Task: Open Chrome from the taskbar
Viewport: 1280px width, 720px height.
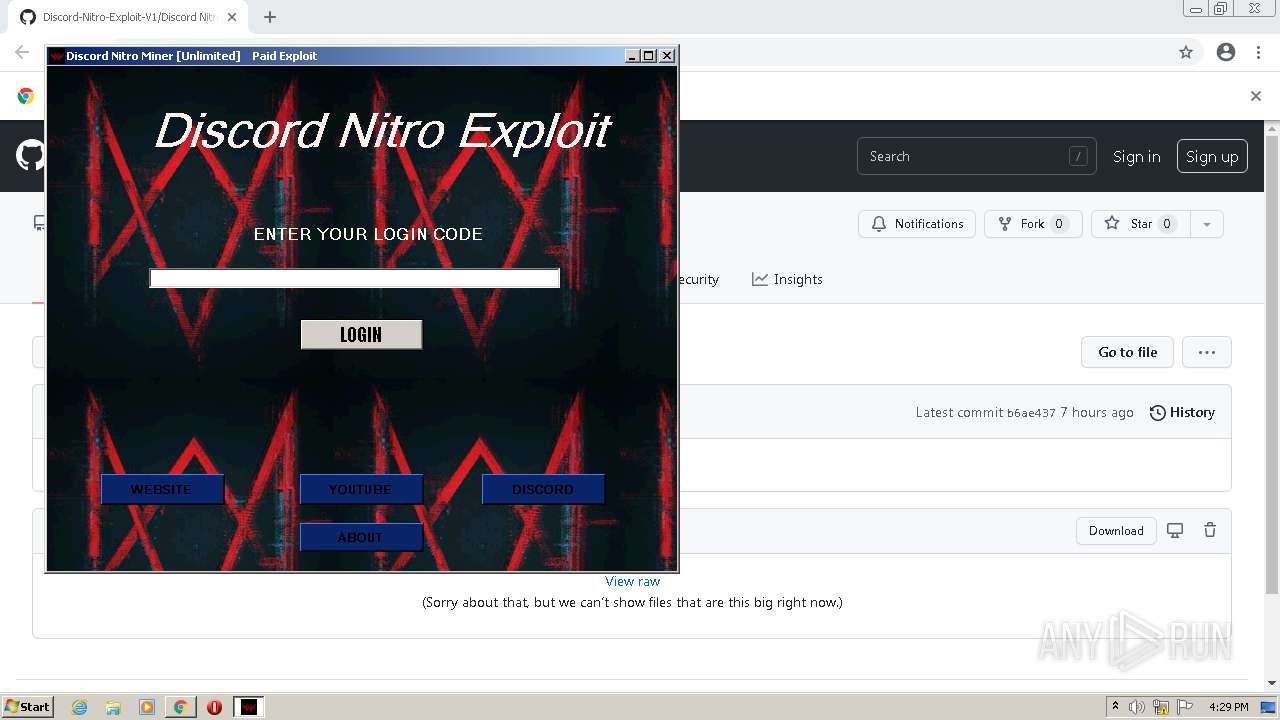Action: (181, 707)
